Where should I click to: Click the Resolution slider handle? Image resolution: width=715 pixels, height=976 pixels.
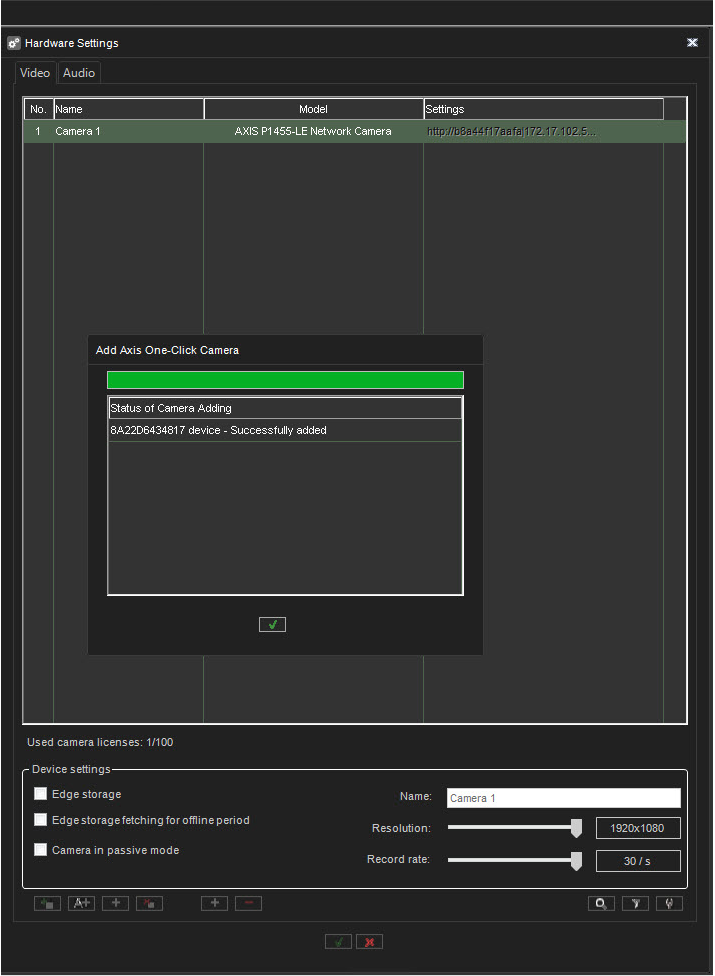coord(576,827)
